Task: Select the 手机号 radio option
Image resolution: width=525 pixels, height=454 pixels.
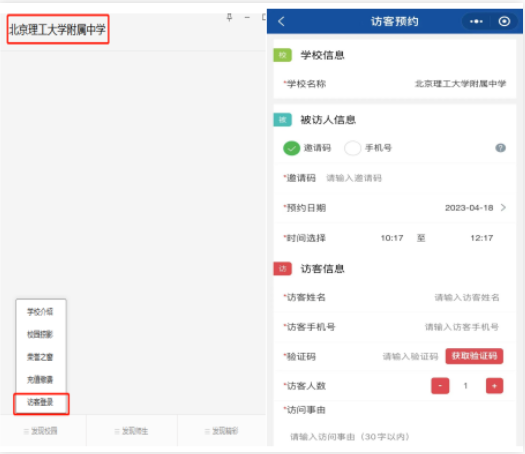Action: pos(353,148)
